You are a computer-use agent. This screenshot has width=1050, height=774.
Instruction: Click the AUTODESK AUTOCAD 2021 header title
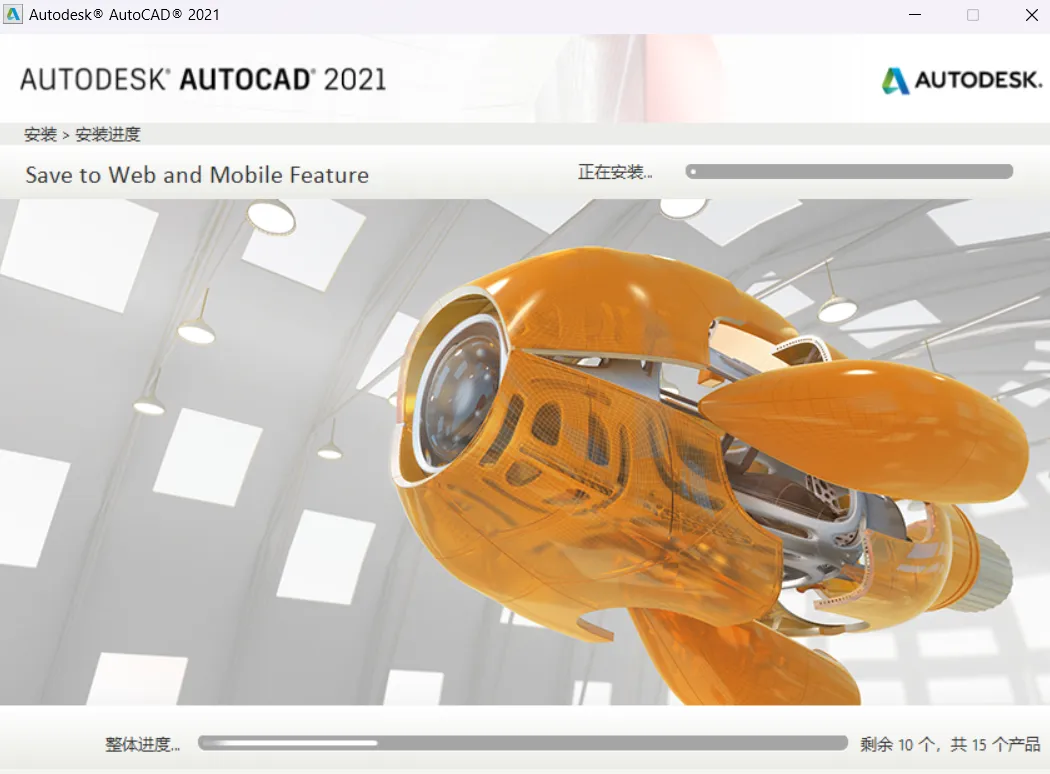click(203, 80)
